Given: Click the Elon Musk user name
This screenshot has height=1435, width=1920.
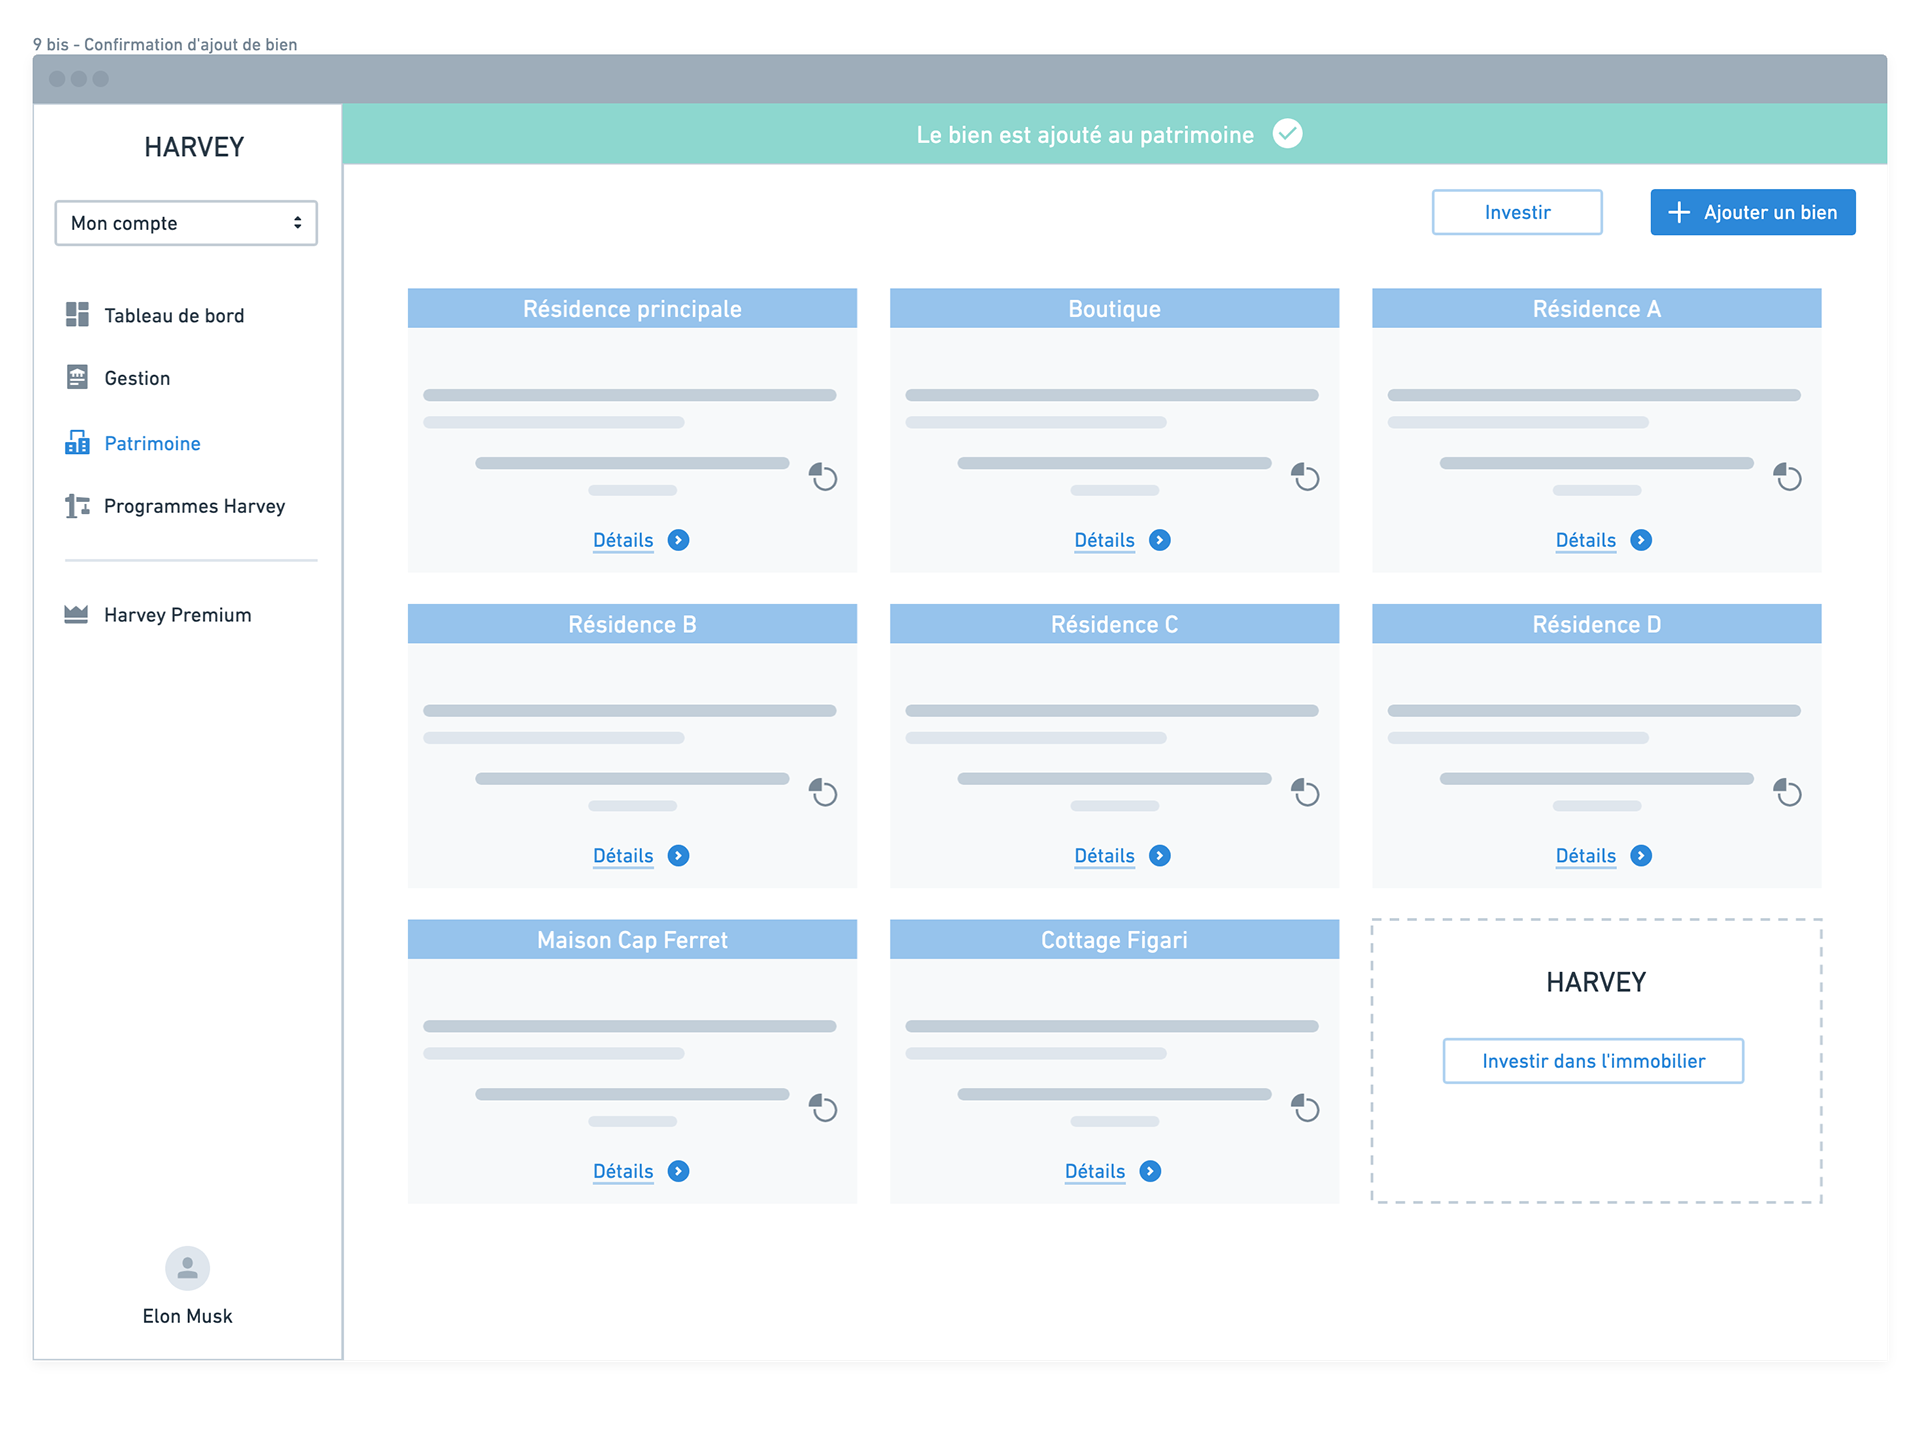Looking at the screenshot, I should point(187,1316).
